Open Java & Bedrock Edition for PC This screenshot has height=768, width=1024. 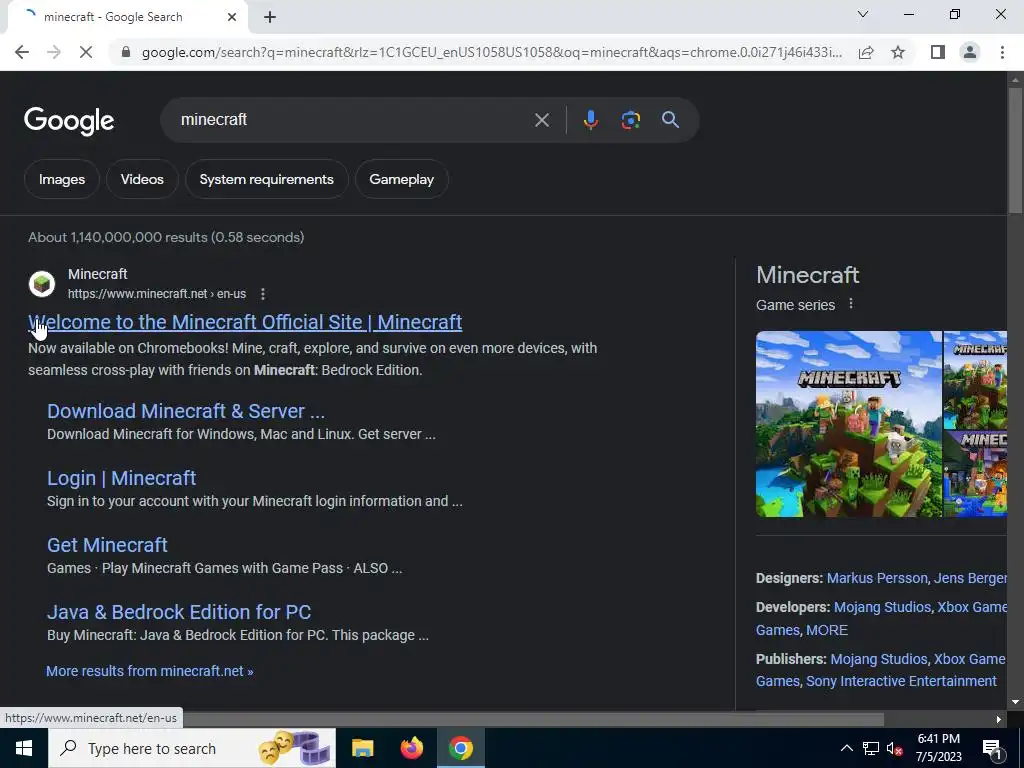pos(179,612)
